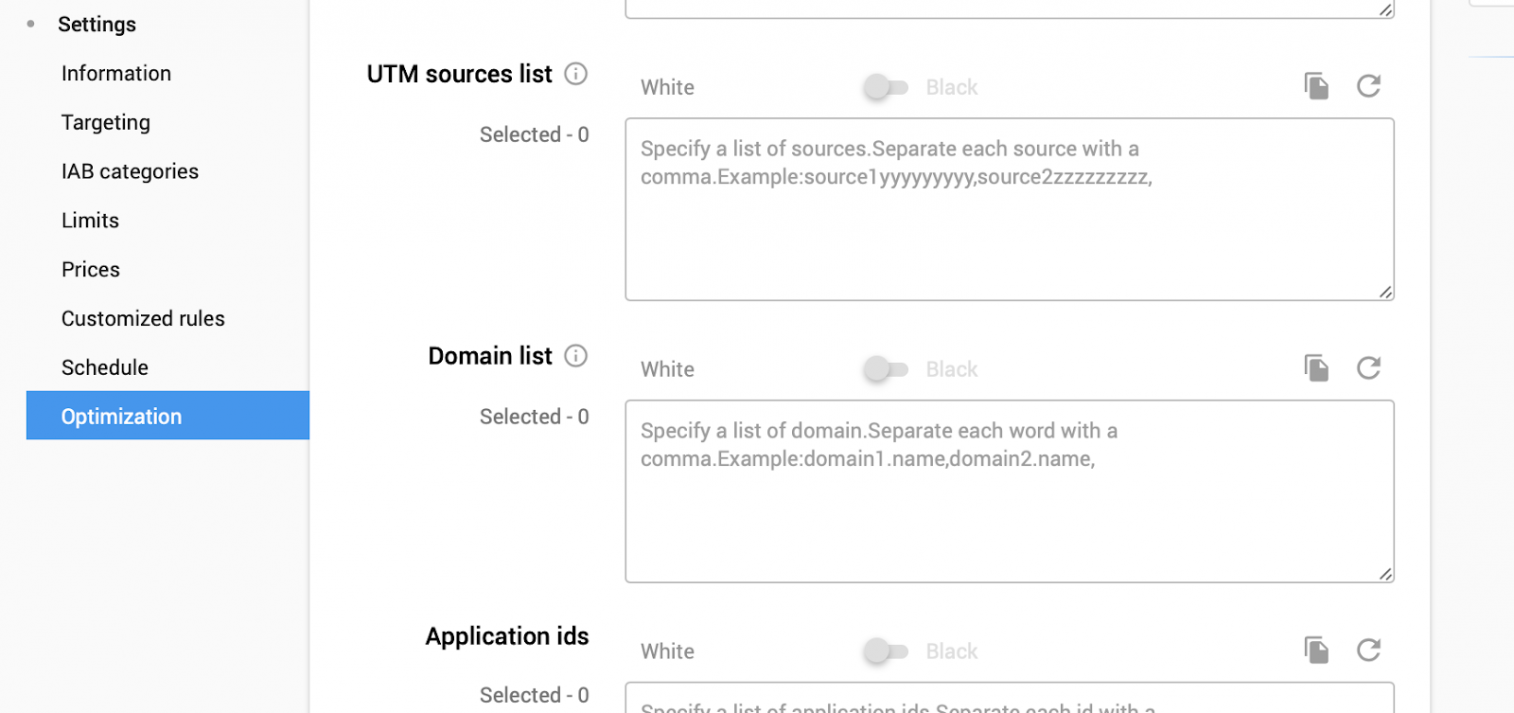The image size is (1514, 713).
Task: Open the Prices settings page
Action: (91, 269)
